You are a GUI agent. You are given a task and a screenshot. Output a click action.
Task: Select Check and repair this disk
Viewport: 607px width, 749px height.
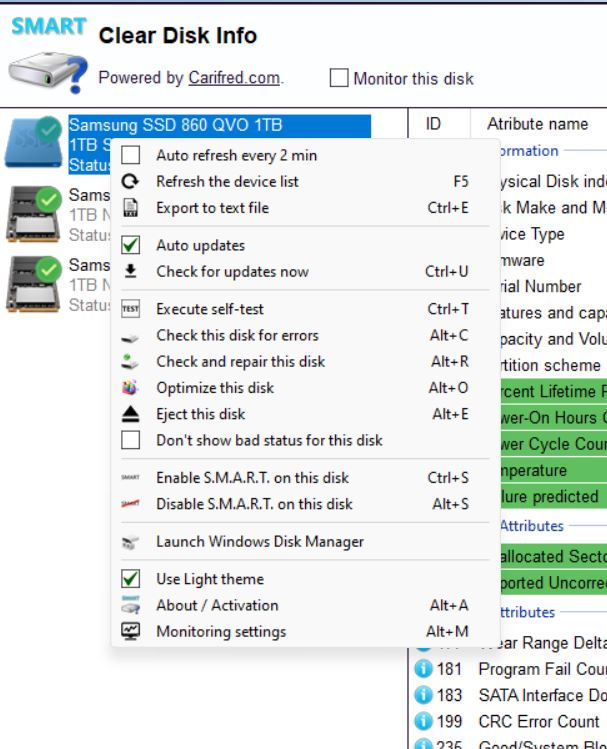(240, 362)
